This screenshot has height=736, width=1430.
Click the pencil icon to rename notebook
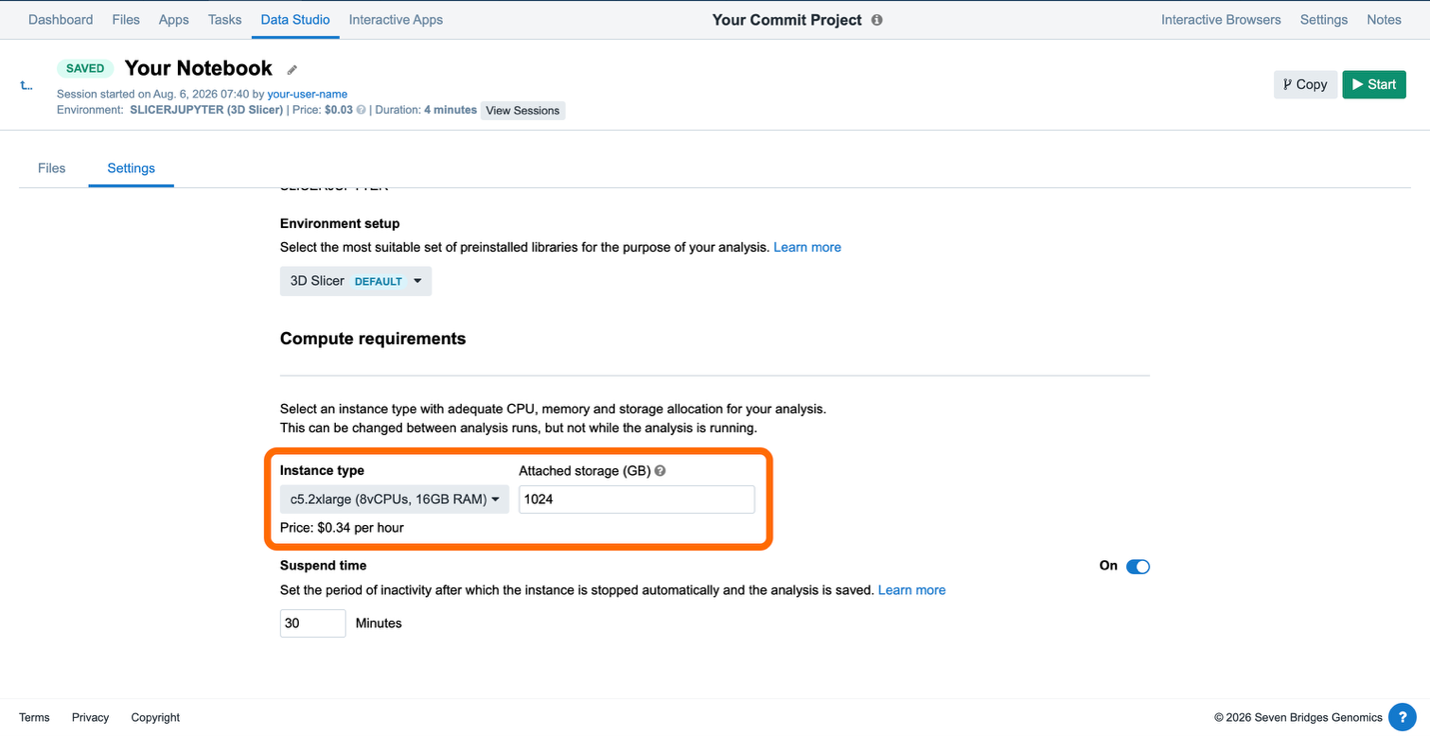coord(292,70)
